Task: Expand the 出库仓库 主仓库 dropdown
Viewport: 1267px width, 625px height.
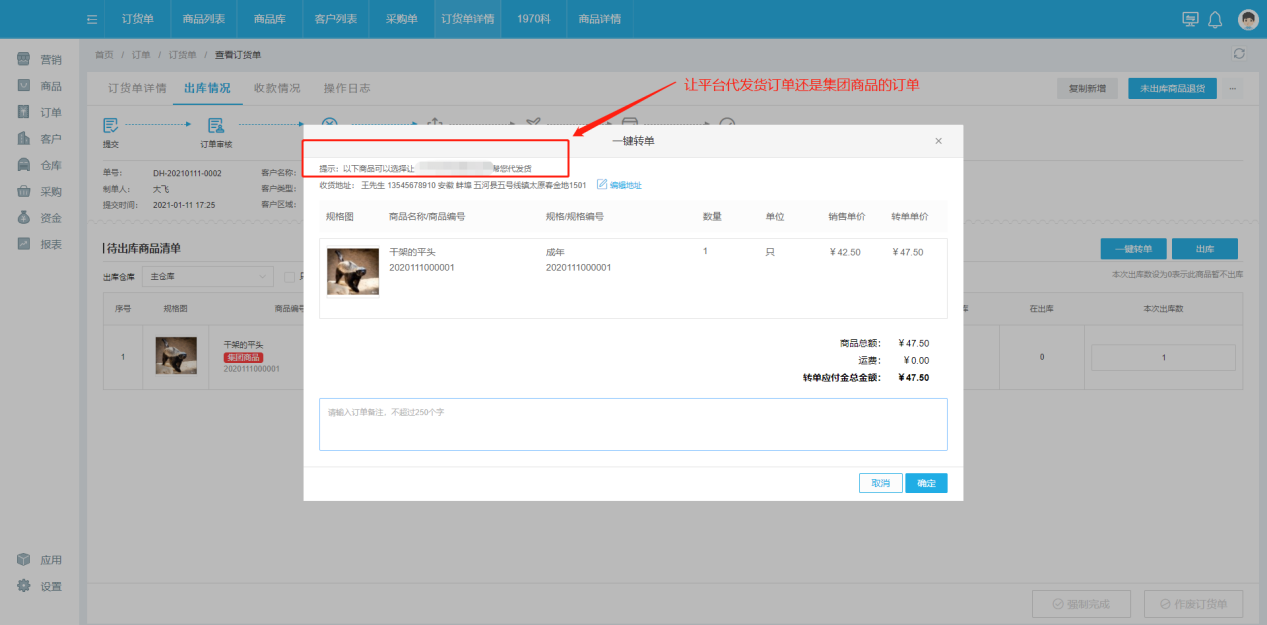Action: [206, 277]
